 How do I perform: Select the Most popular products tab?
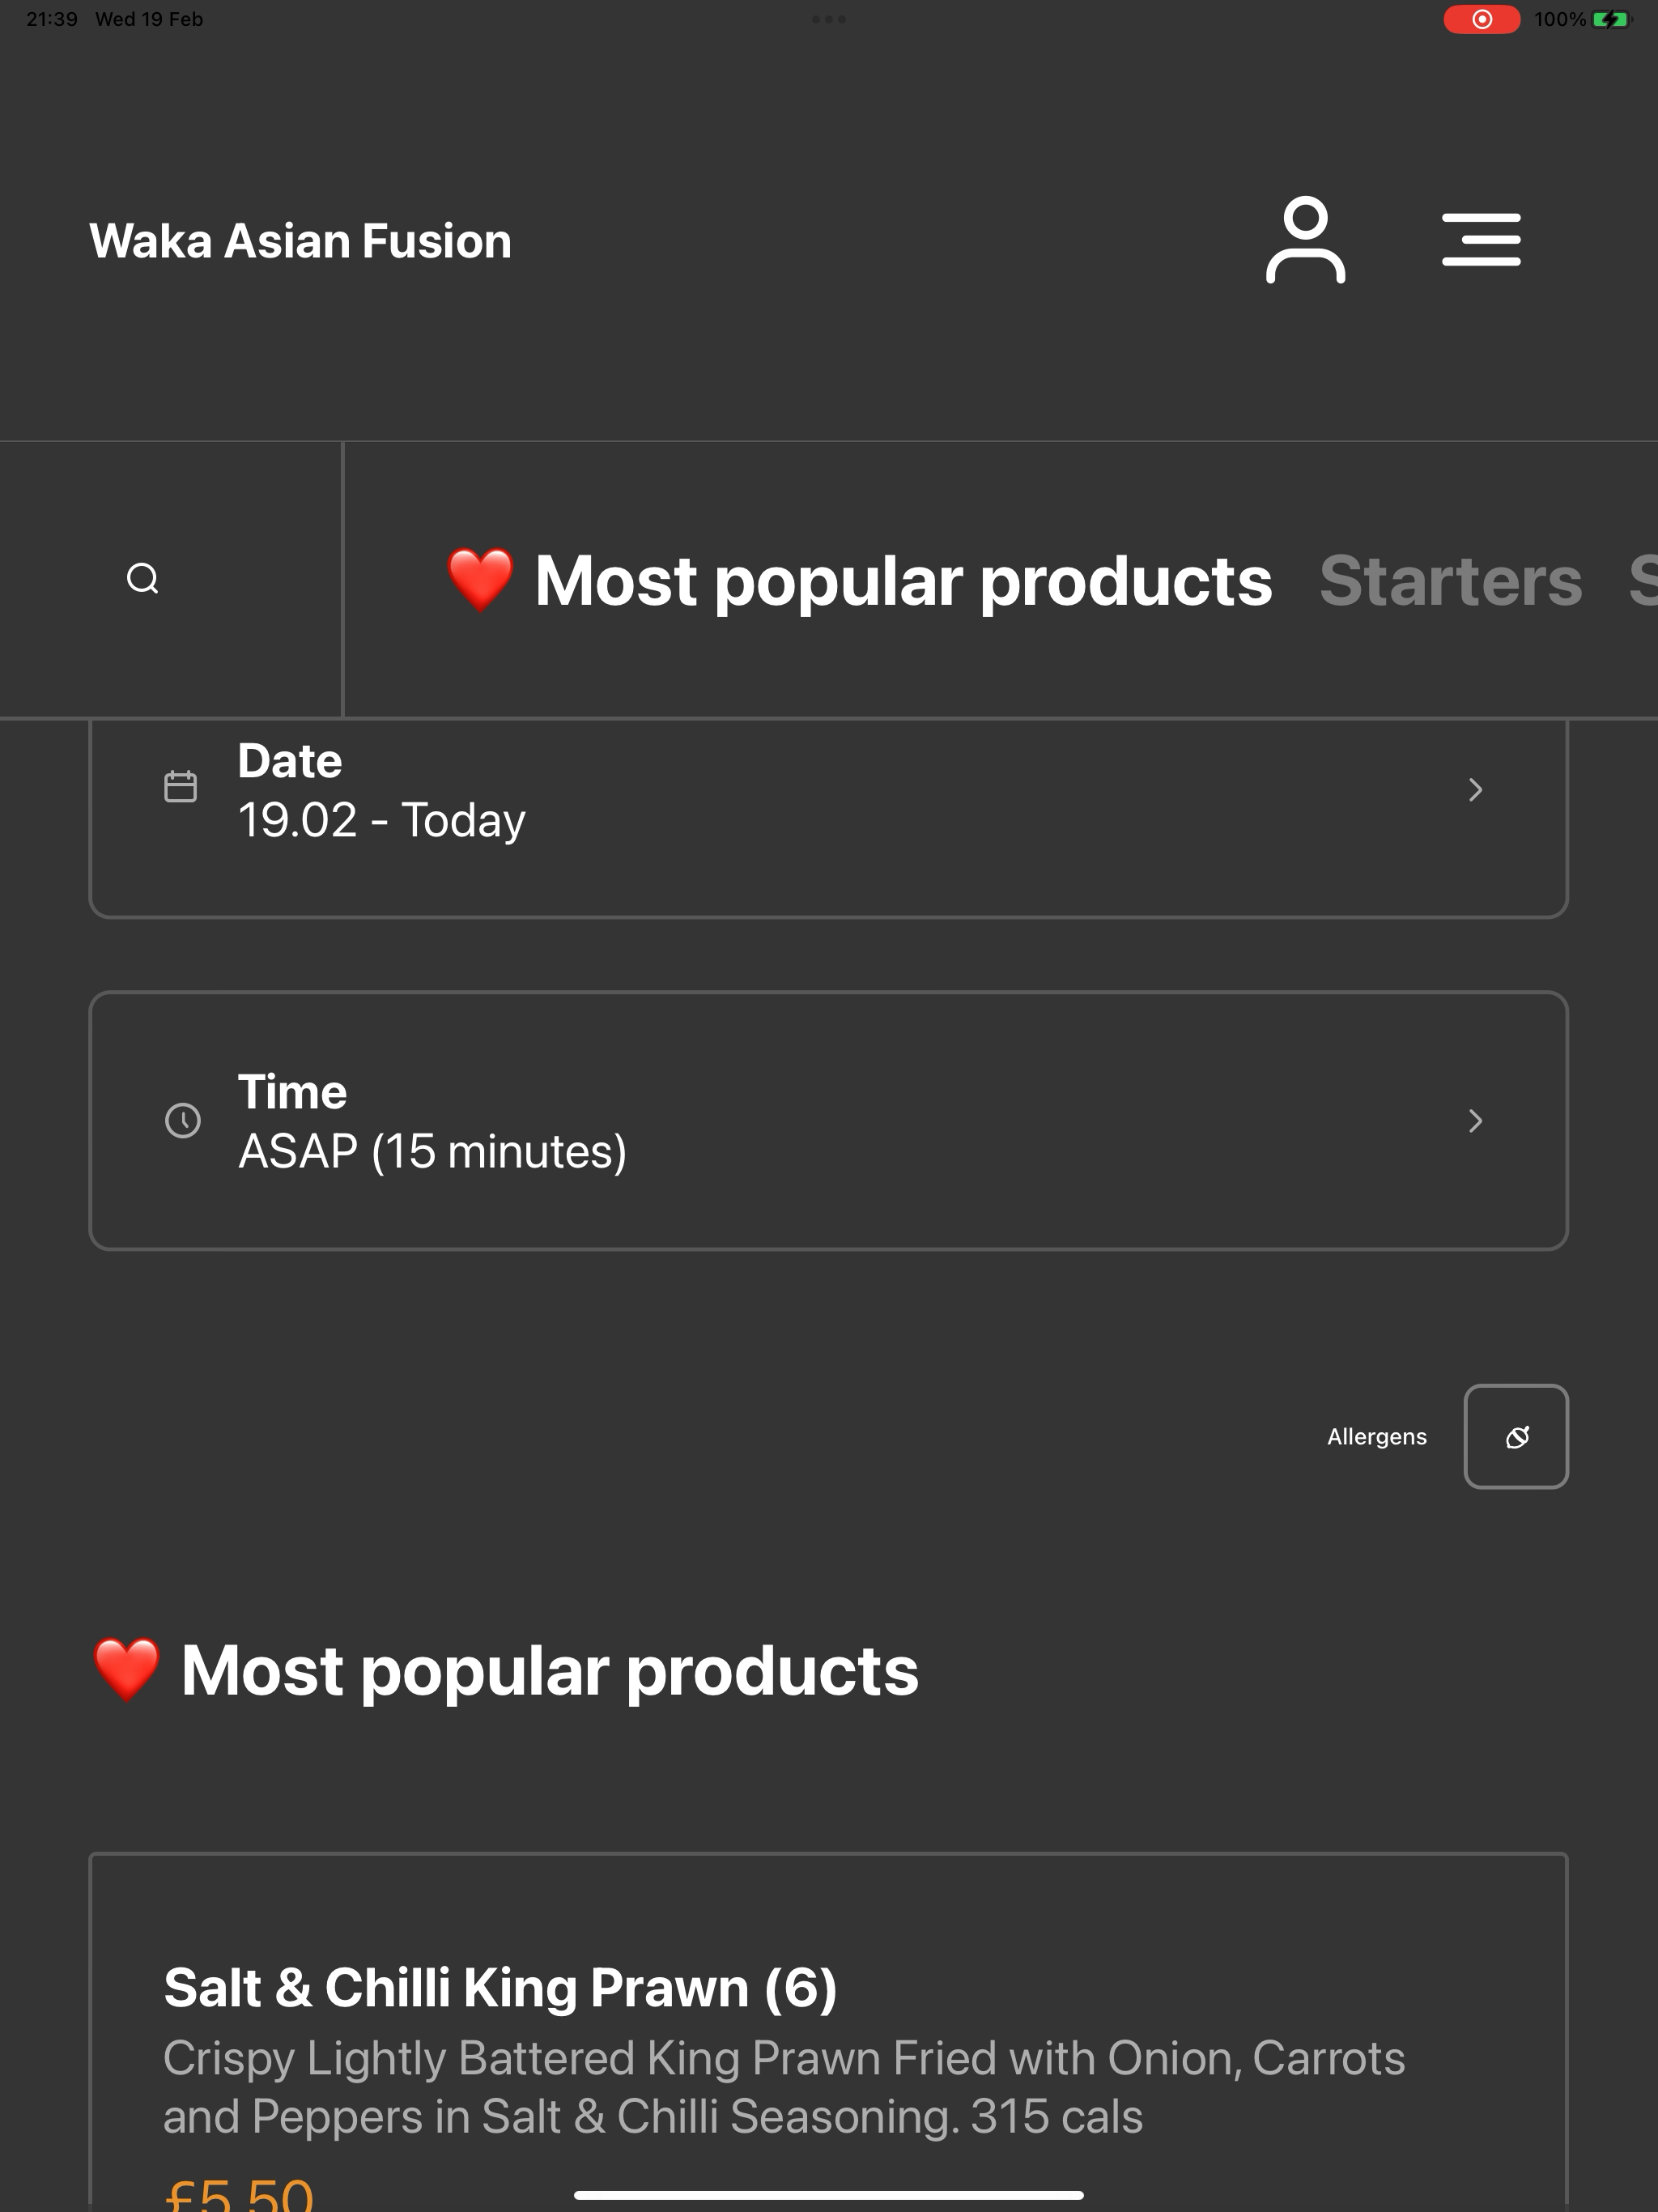pos(859,580)
